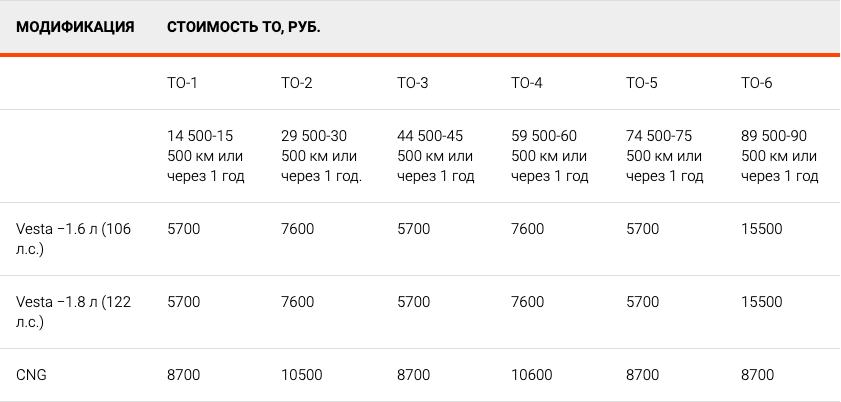
Task: Select the ТО-2 column label
Action: [x=297, y=83]
